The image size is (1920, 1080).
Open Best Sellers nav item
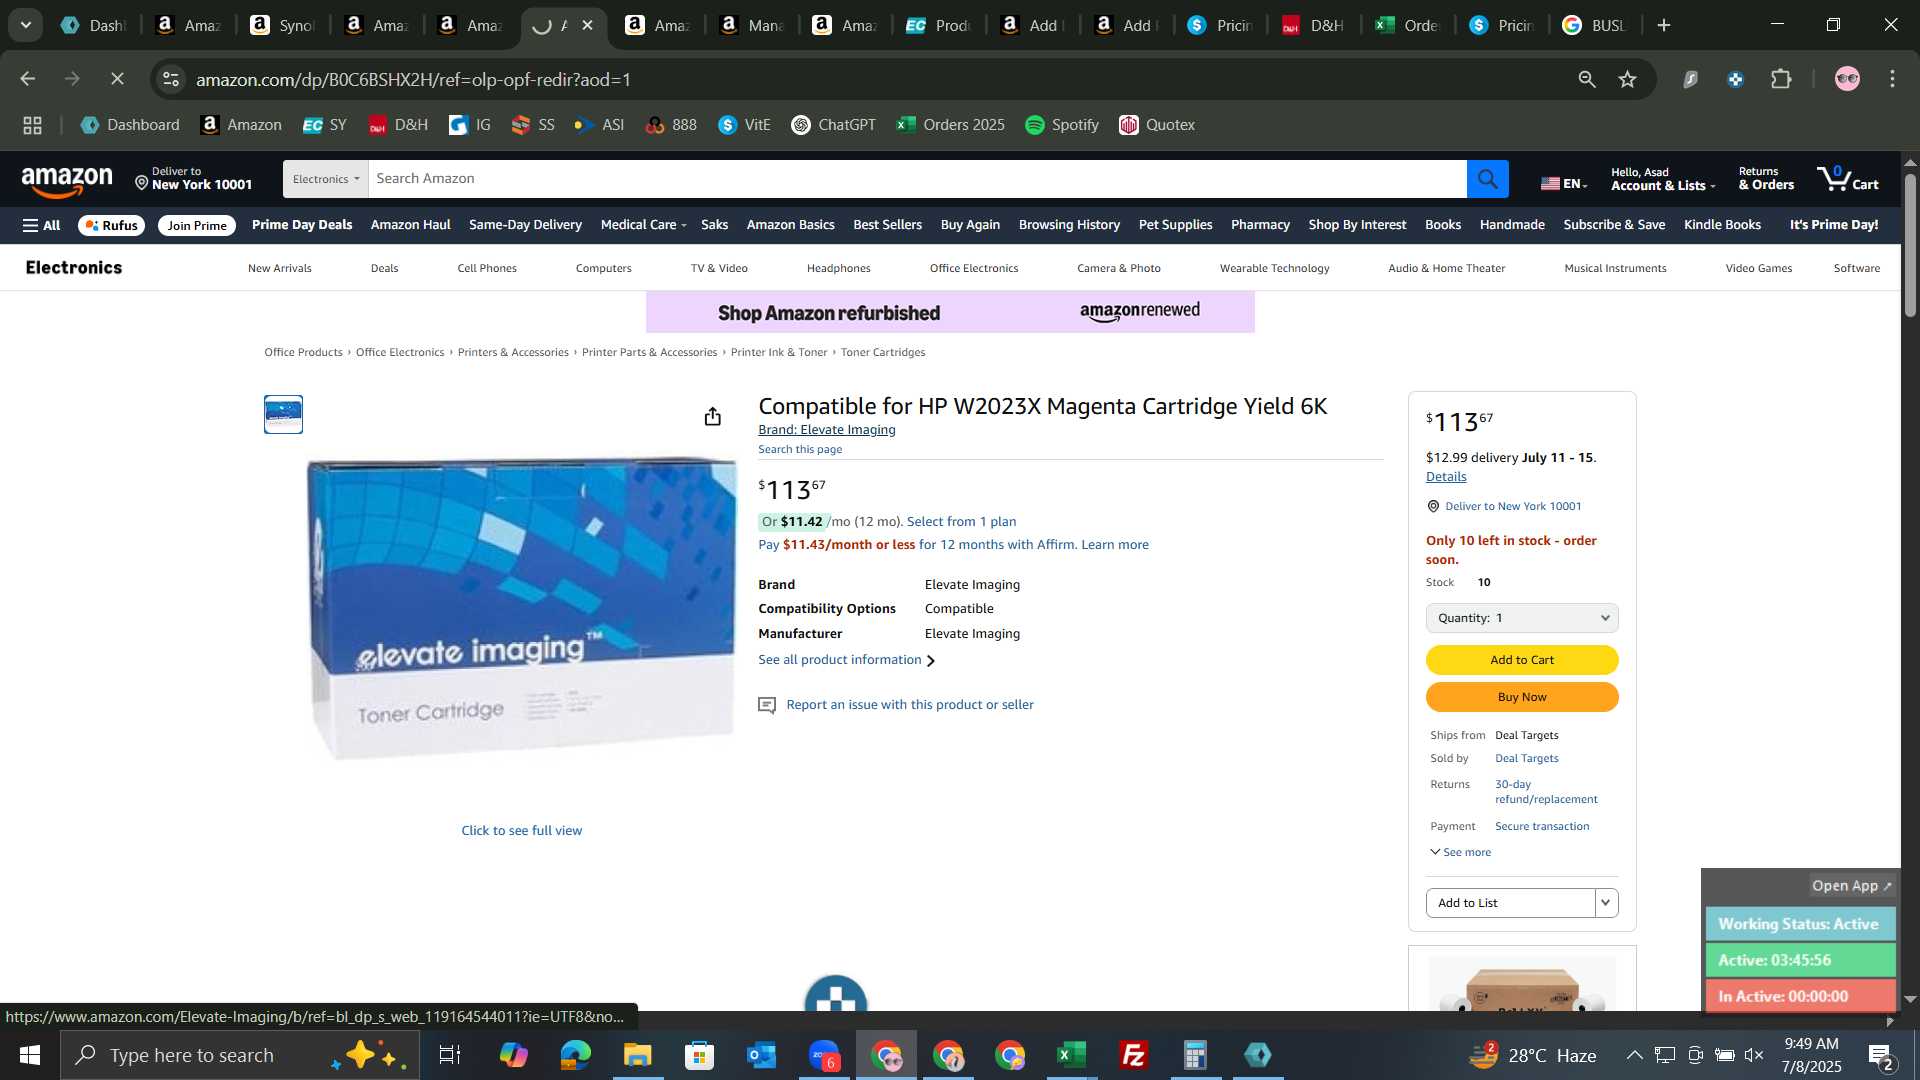887,225
